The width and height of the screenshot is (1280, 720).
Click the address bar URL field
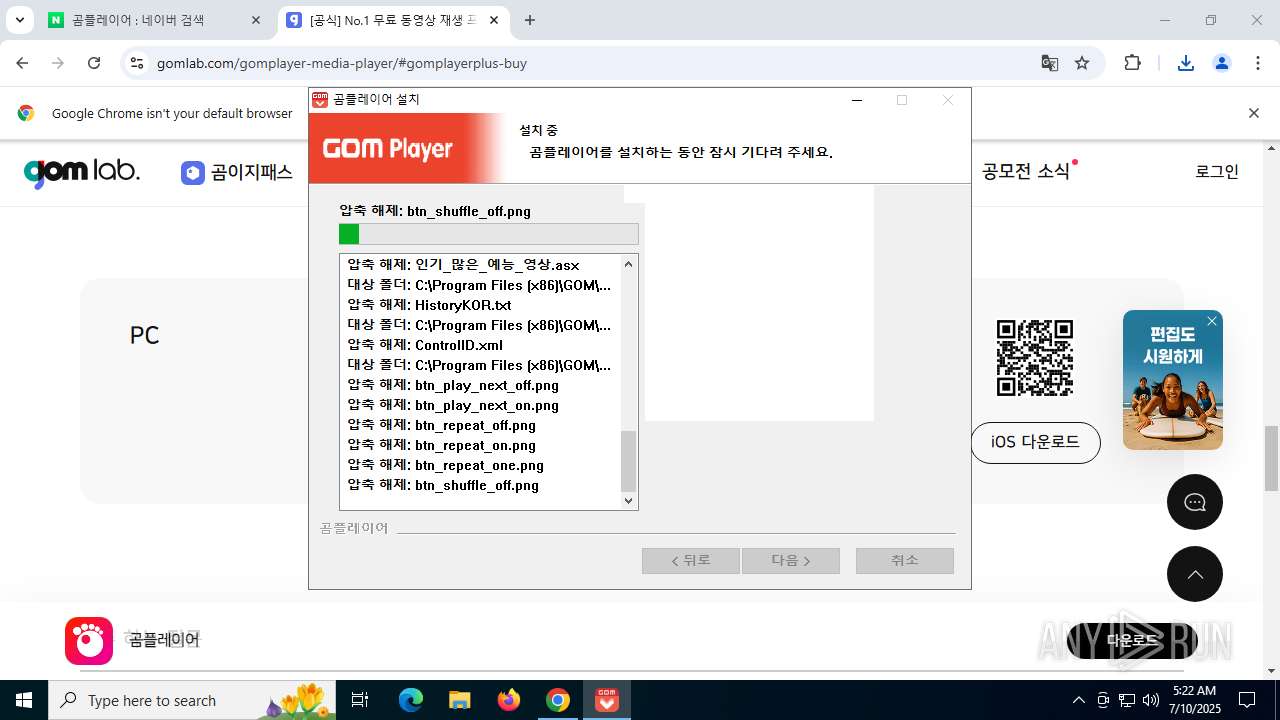(590, 63)
